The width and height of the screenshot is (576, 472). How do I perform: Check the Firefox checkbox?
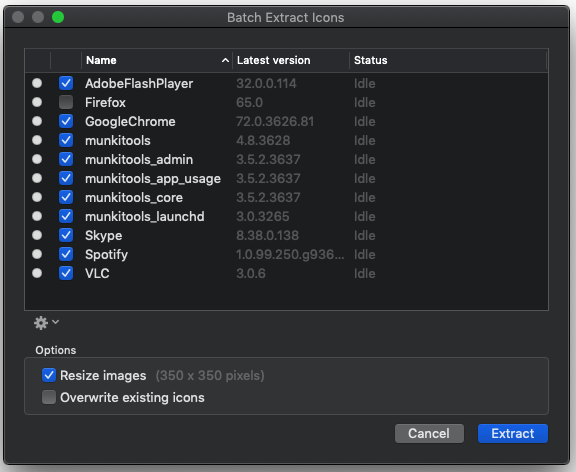[66, 102]
